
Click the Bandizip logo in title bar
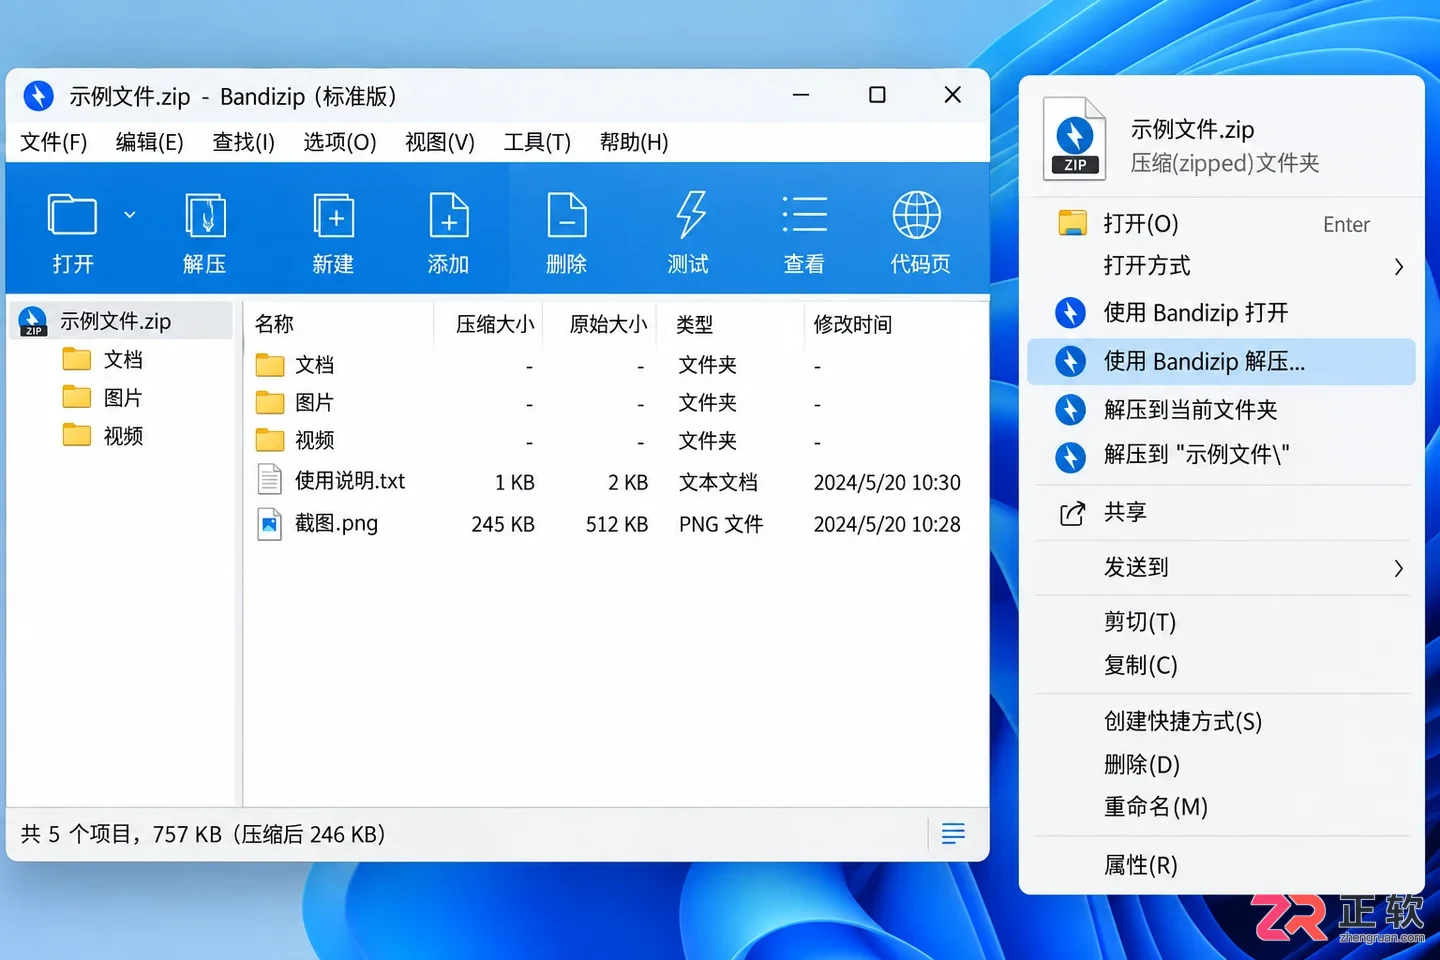38,96
